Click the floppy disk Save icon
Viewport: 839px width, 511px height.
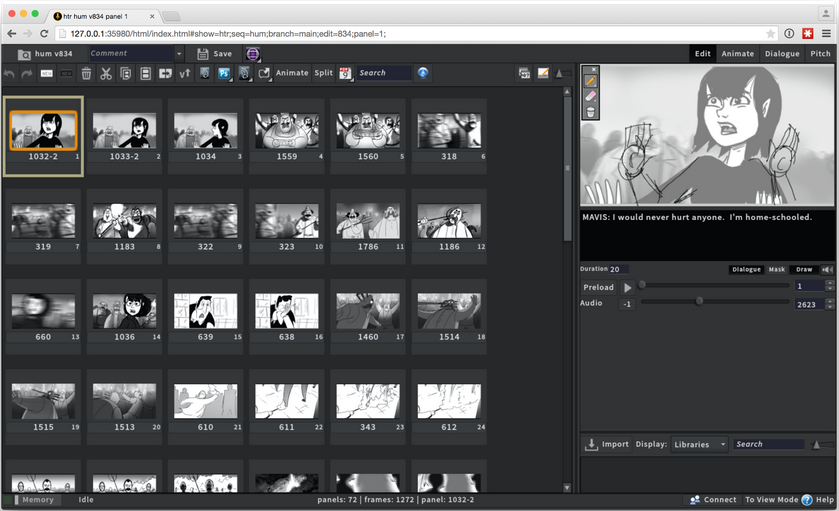pyautogui.click(x=202, y=54)
